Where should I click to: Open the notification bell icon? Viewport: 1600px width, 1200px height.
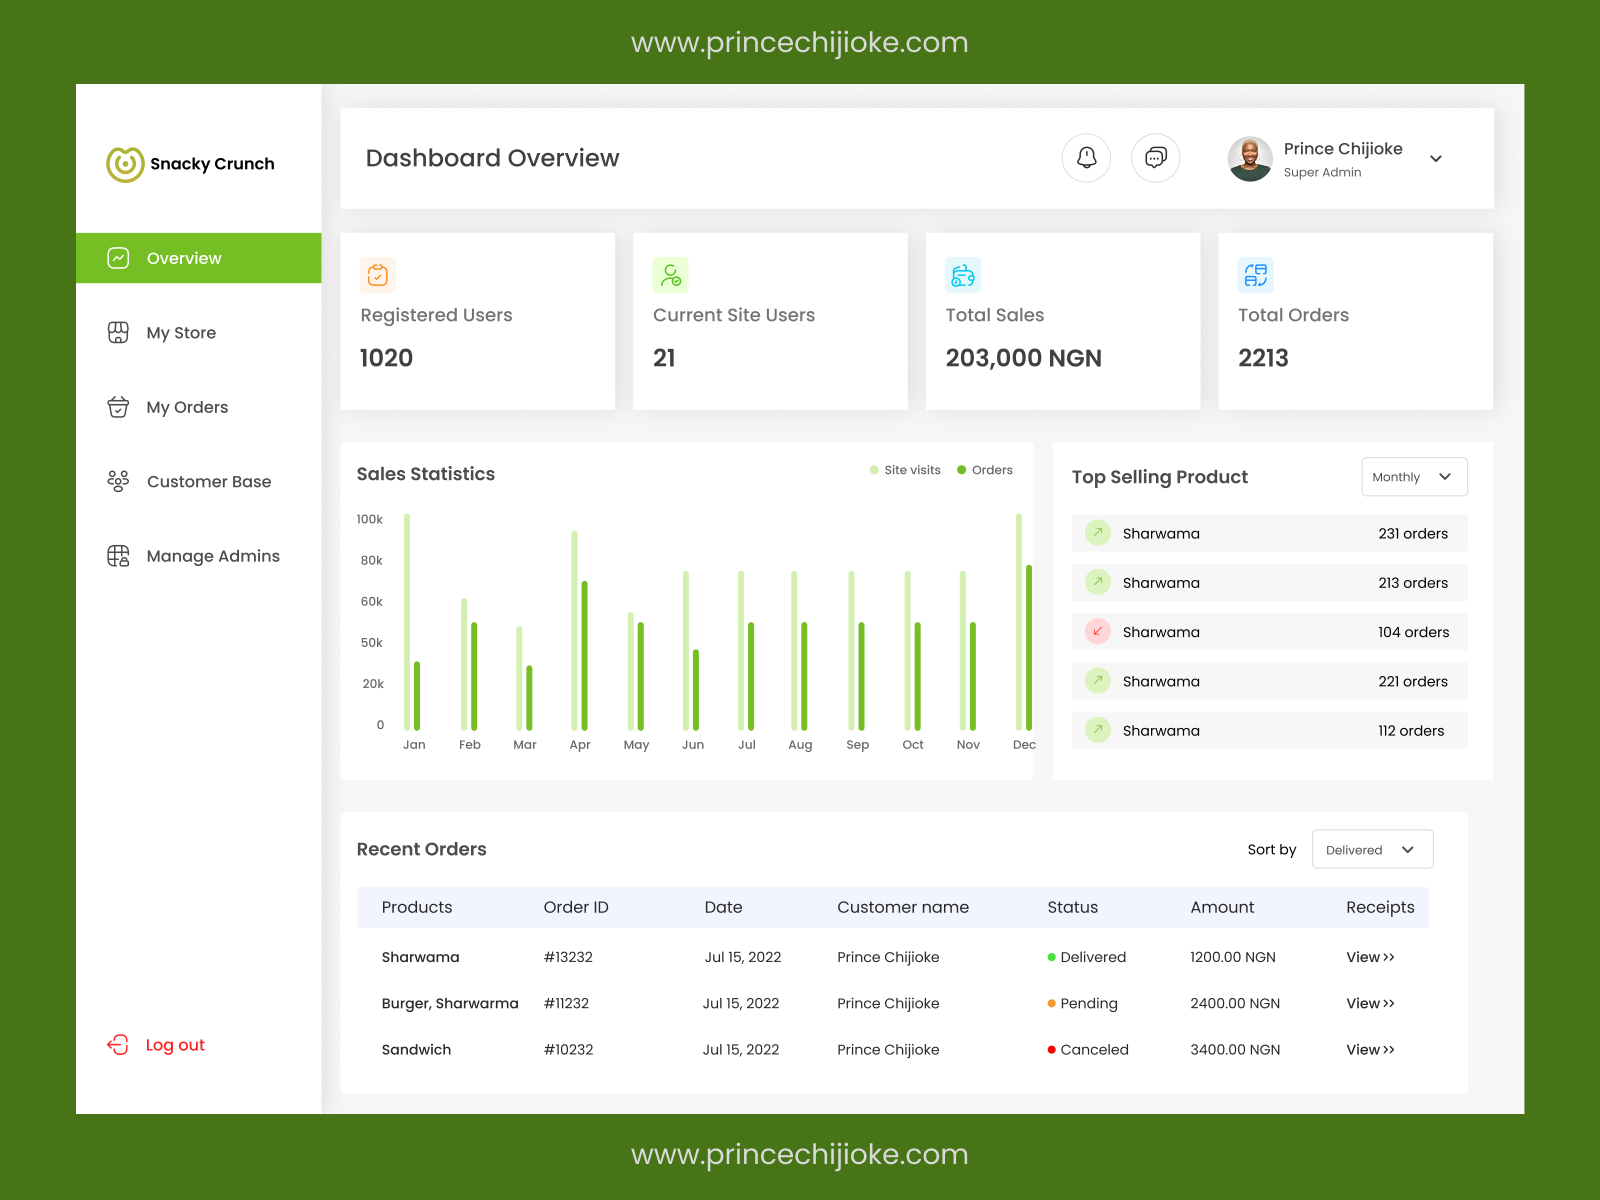coord(1086,158)
